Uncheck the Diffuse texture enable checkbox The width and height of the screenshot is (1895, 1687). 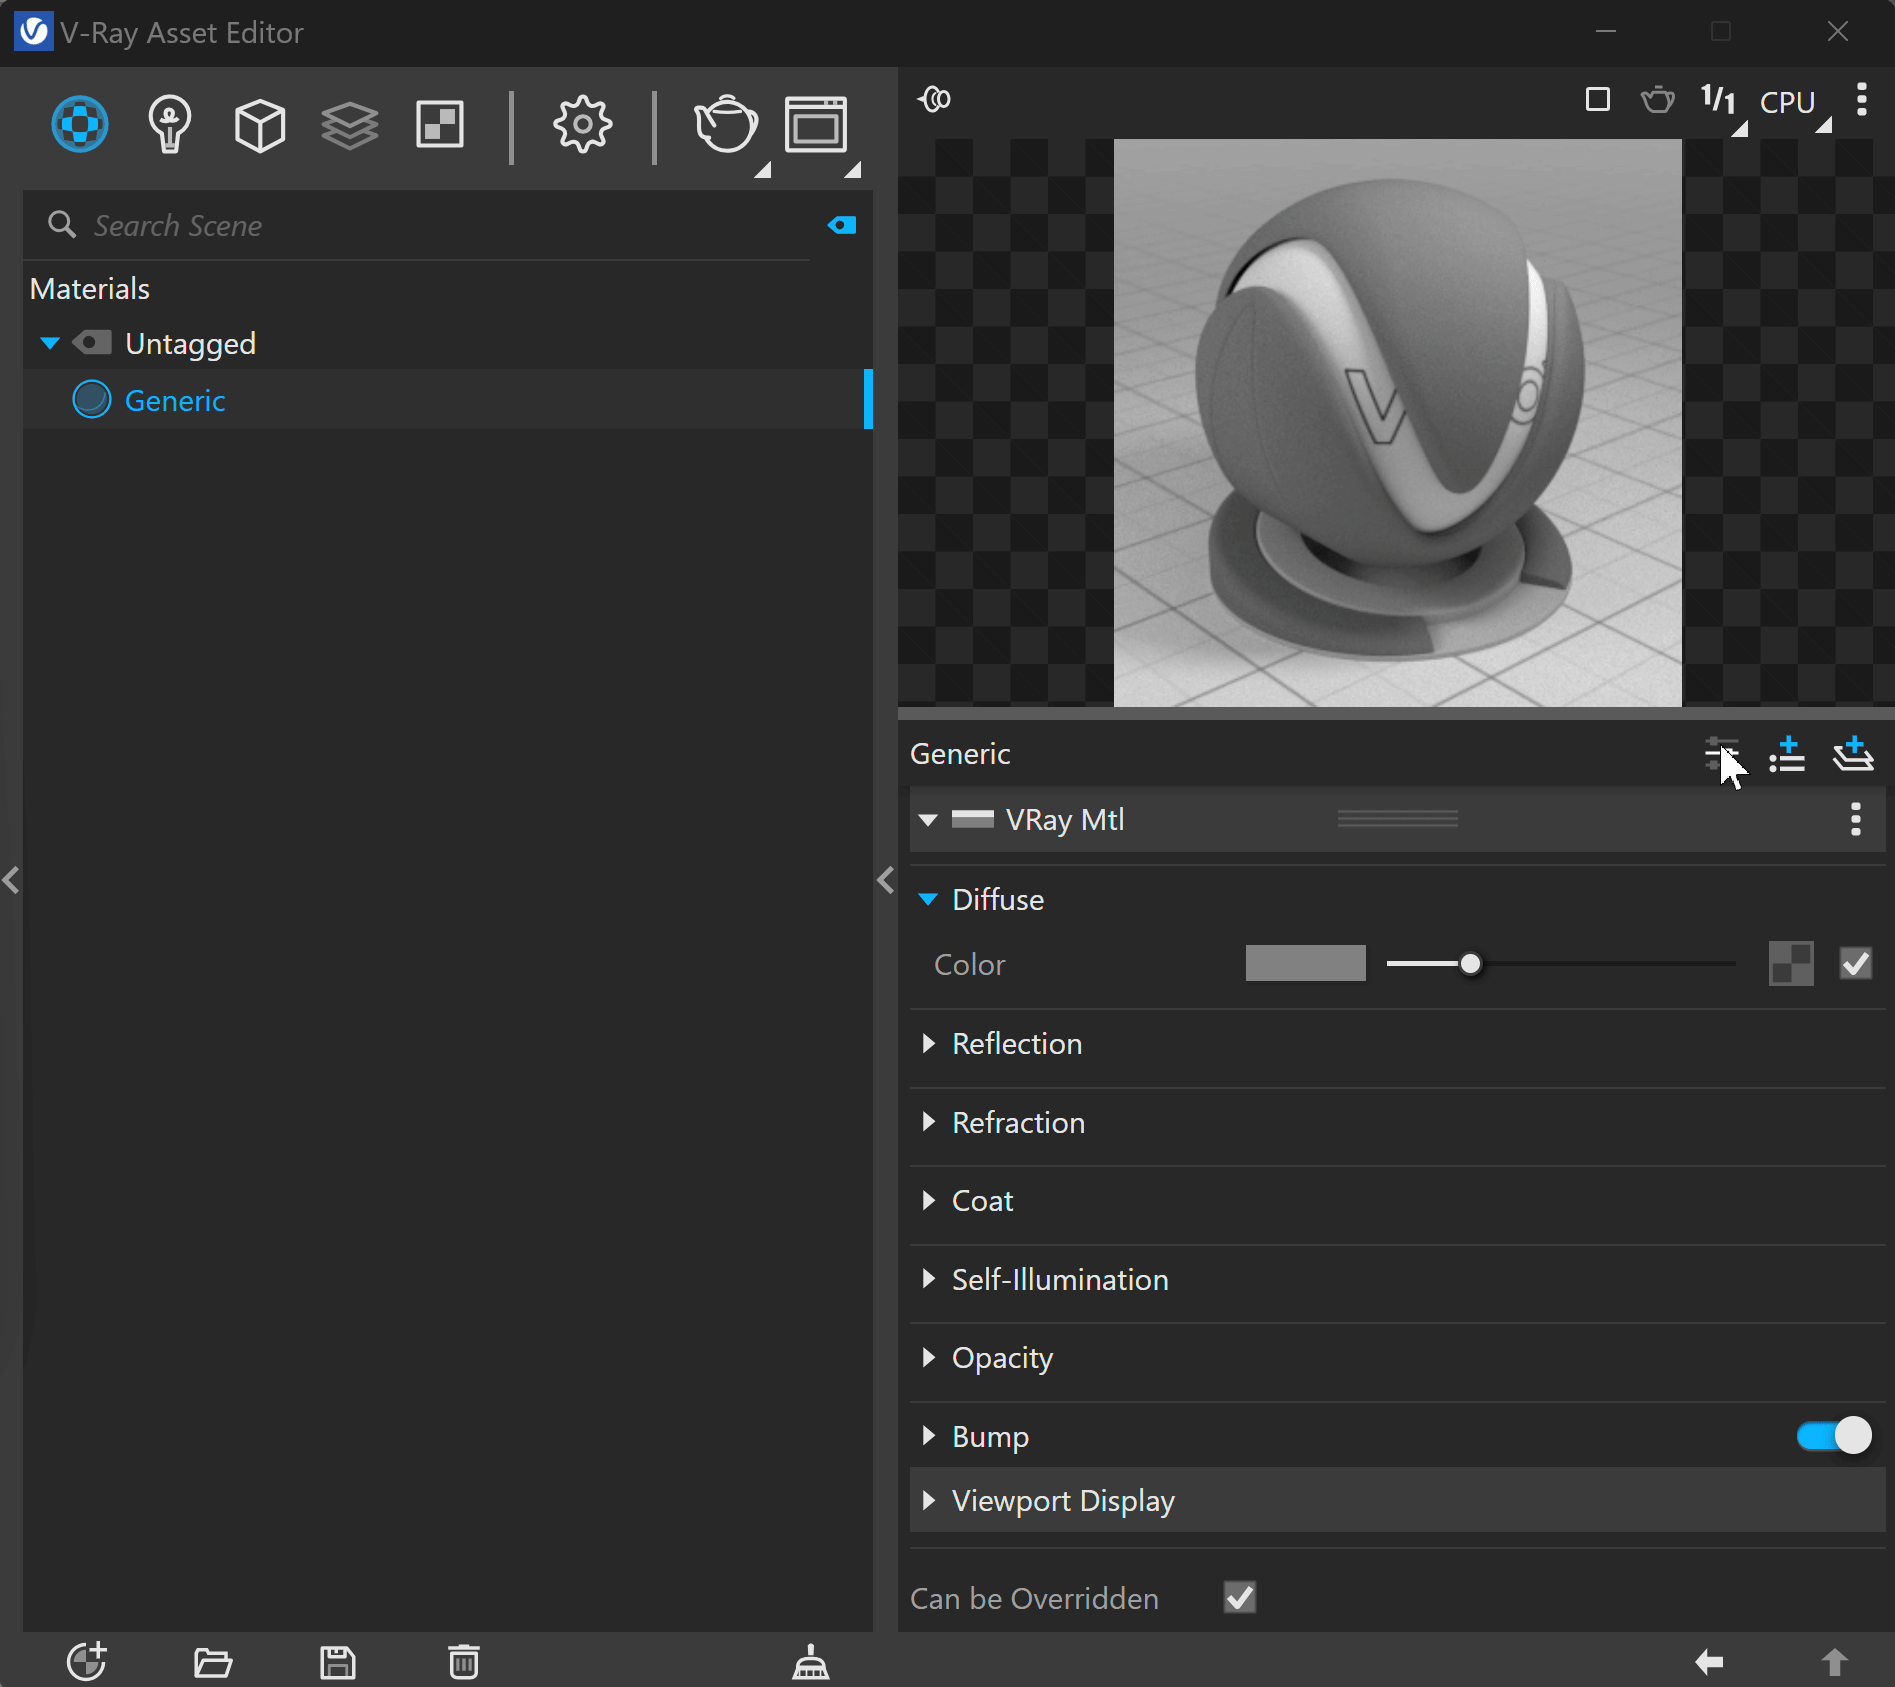pos(1856,964)
